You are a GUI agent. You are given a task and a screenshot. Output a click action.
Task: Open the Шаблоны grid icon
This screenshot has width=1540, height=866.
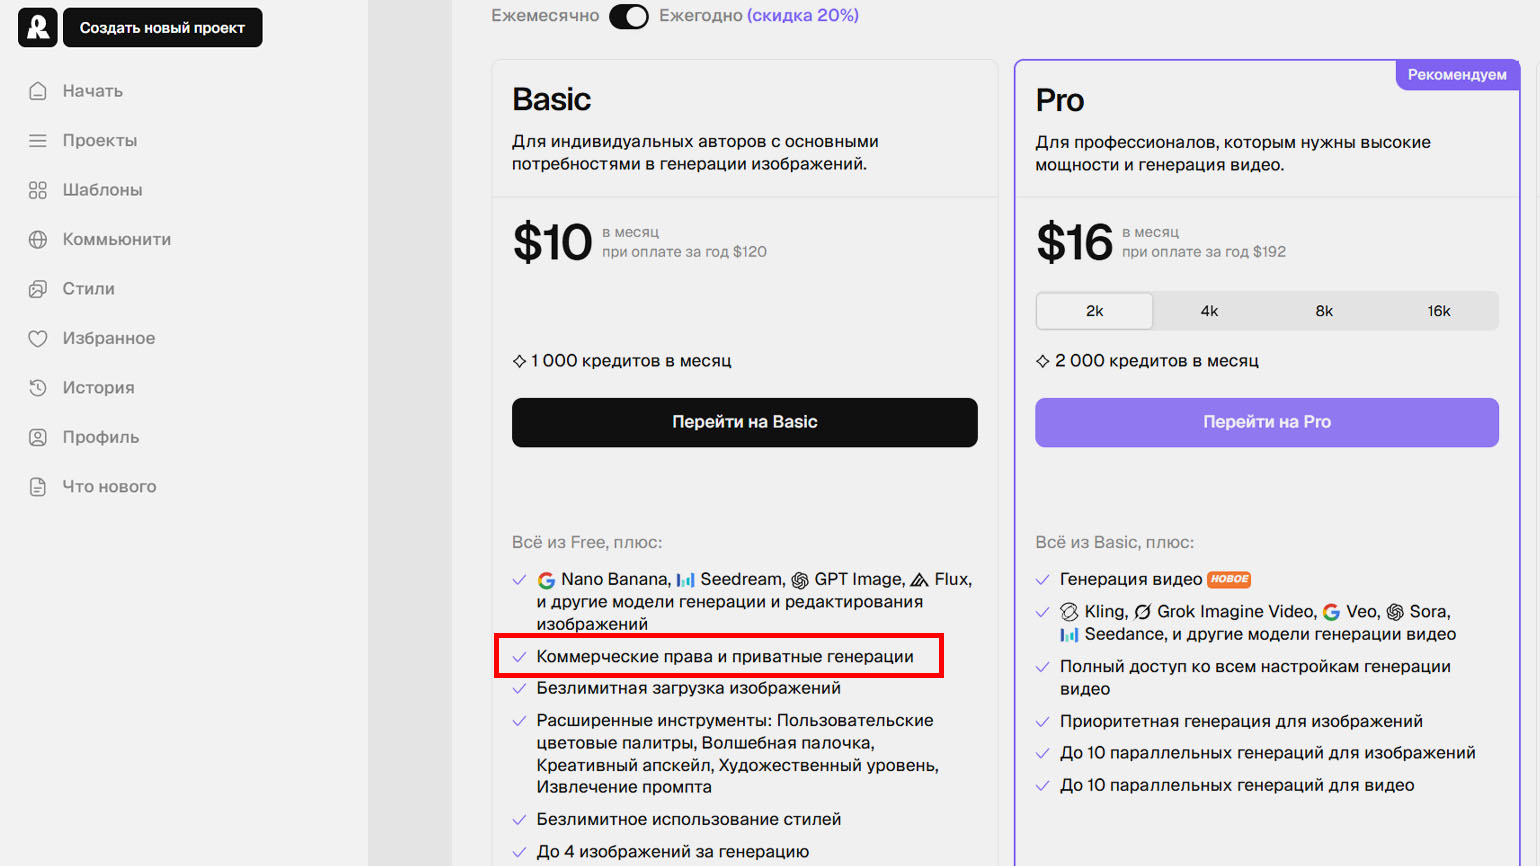(38, 190)
